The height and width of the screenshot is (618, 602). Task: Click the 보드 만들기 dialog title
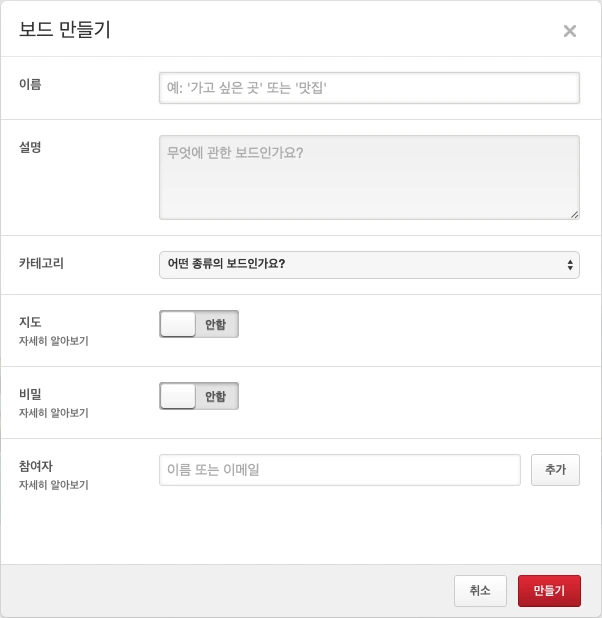coord(65,30)
